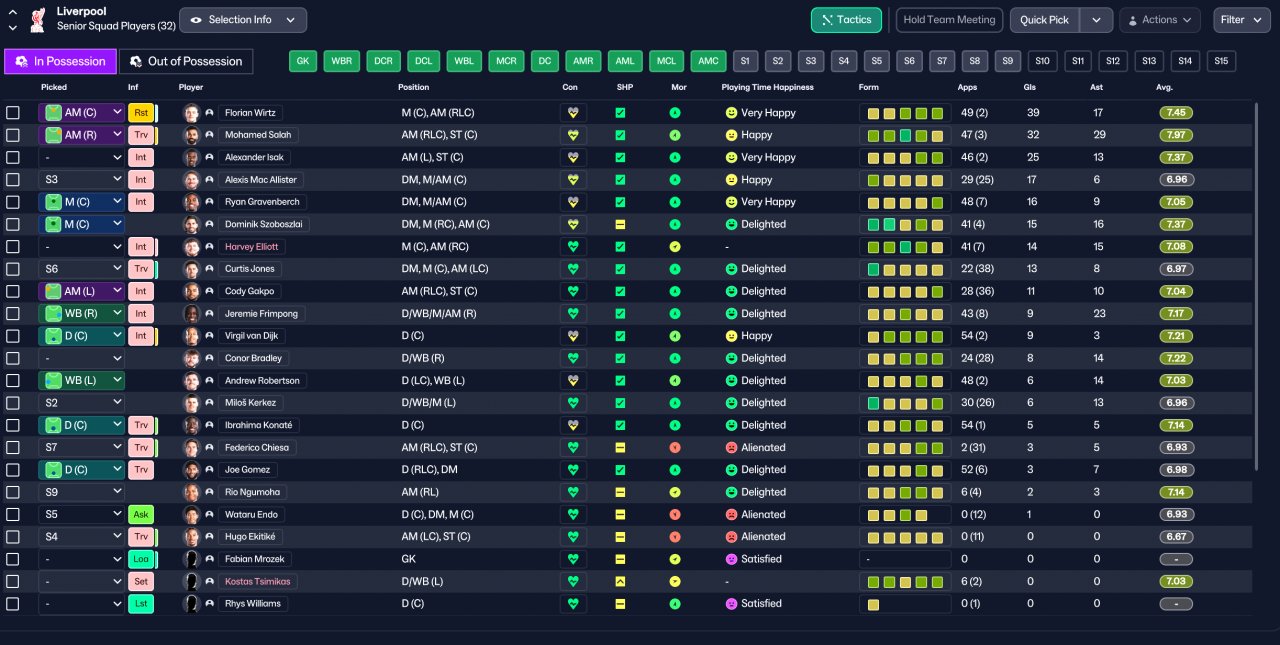Image resolution: width=1280 pixels, height=645 pixels.
Task: Open the Actions dropdown
Action: tap(1160, 20)
